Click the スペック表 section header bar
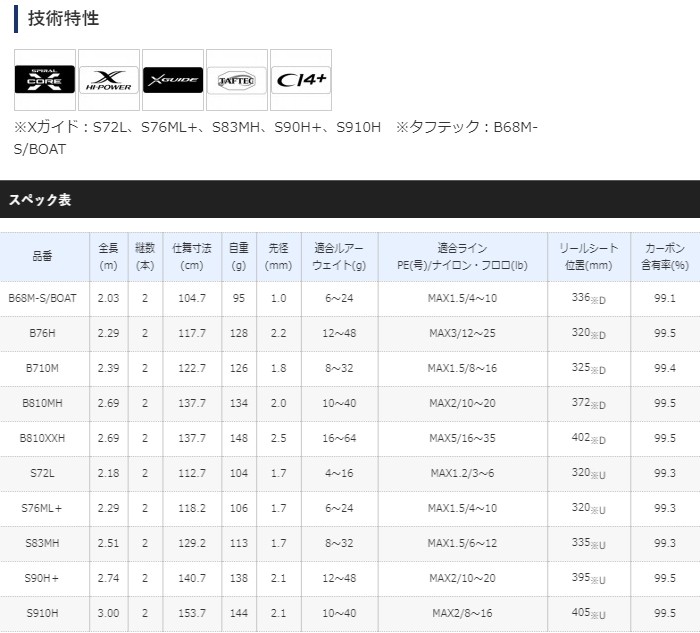This screenshot has height=633, width=700. click(x=350, y=199)
